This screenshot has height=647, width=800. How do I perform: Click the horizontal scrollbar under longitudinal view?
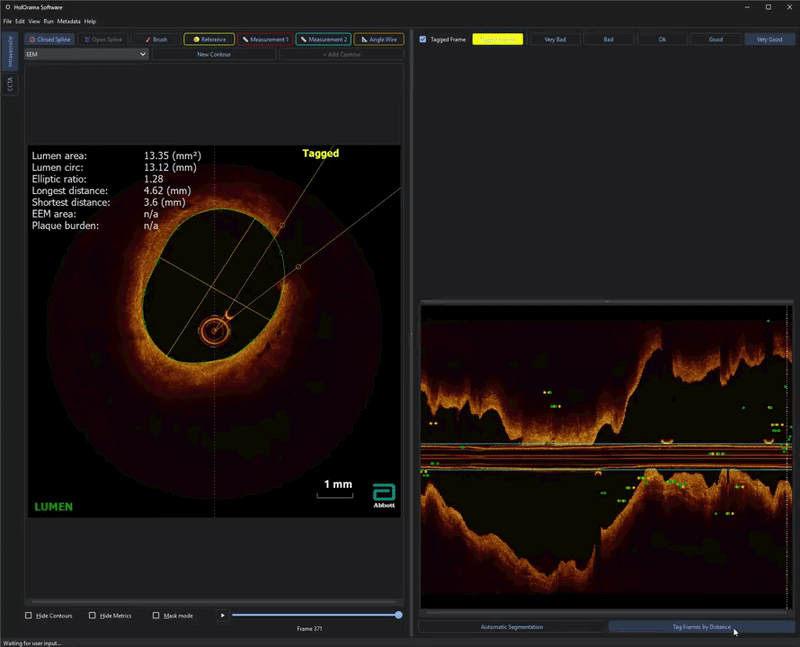coord(607,611)
